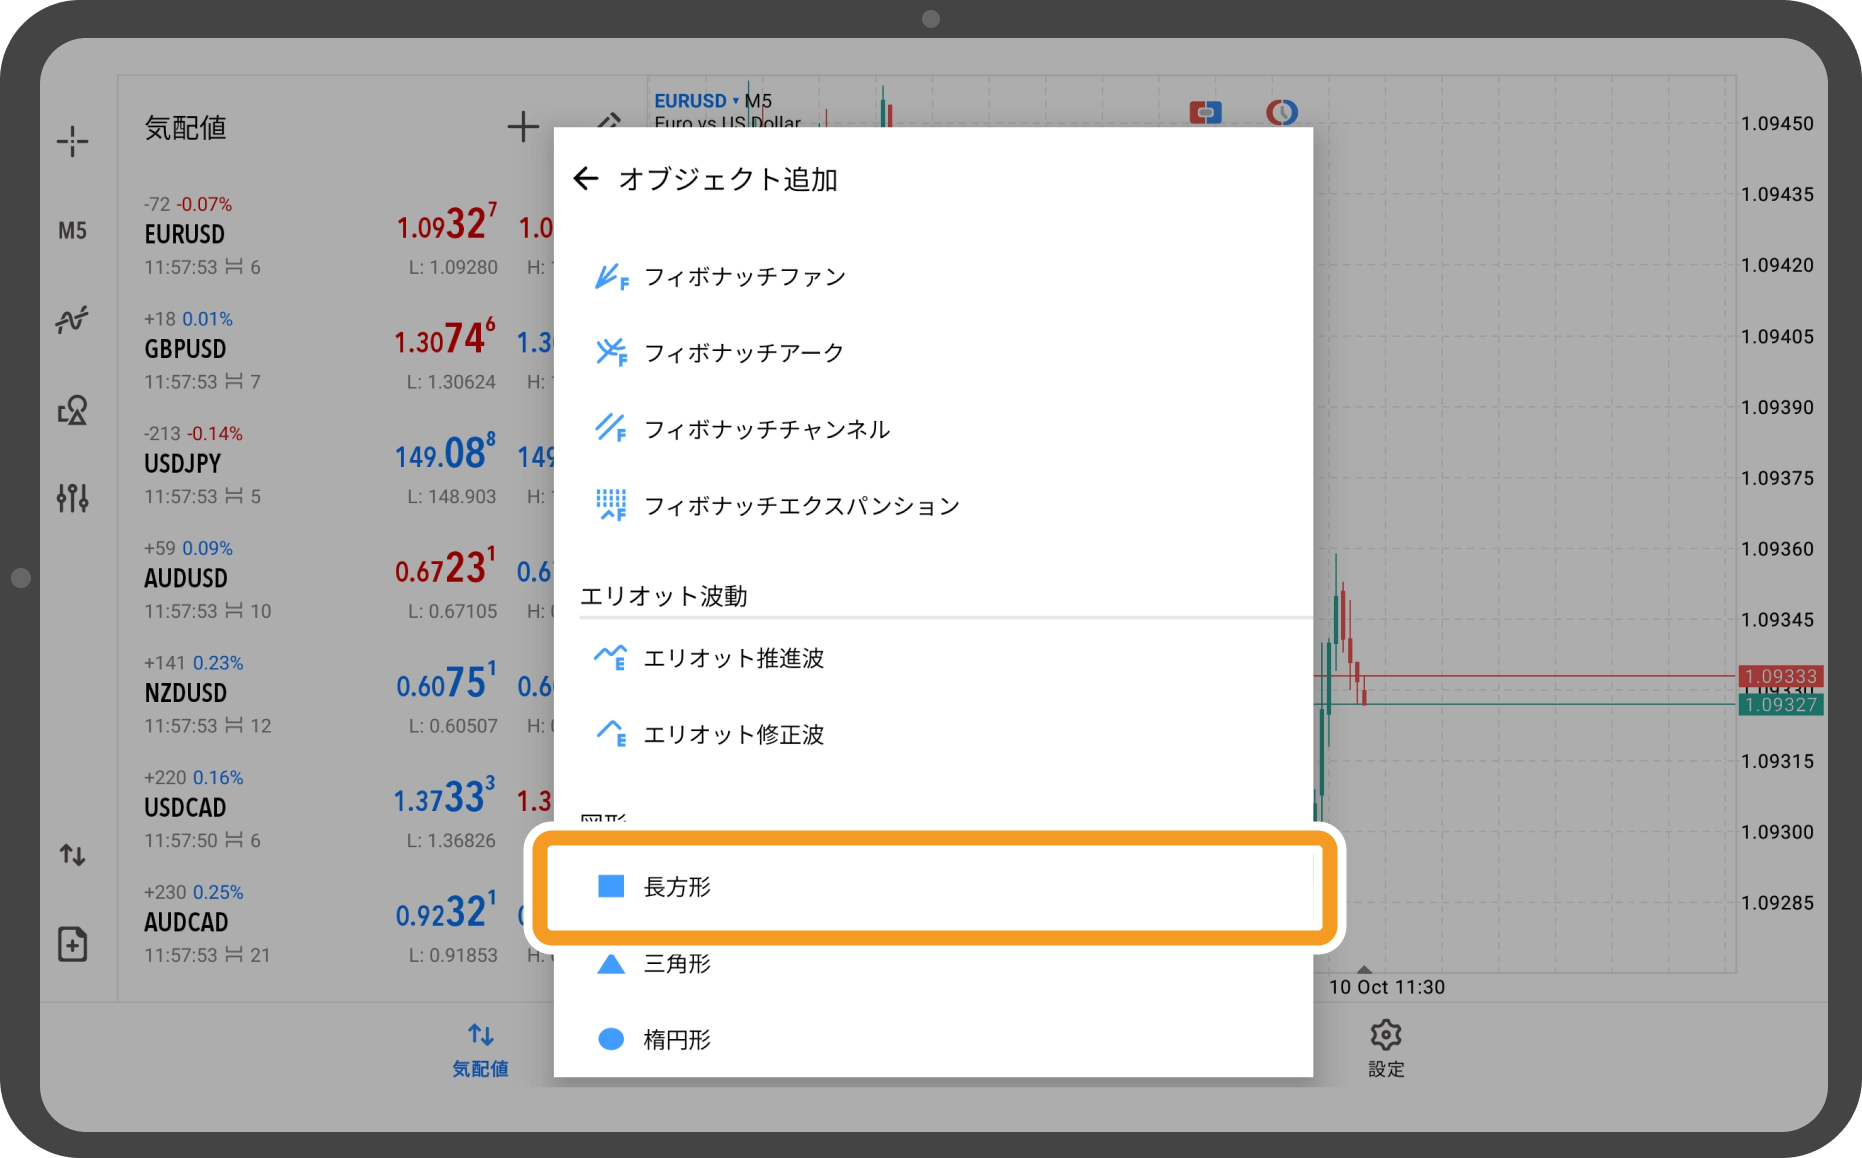This screenshot has height=1158, width=1862.
Task: Open the one-click trading widget icon
Action: point(1205,113)
